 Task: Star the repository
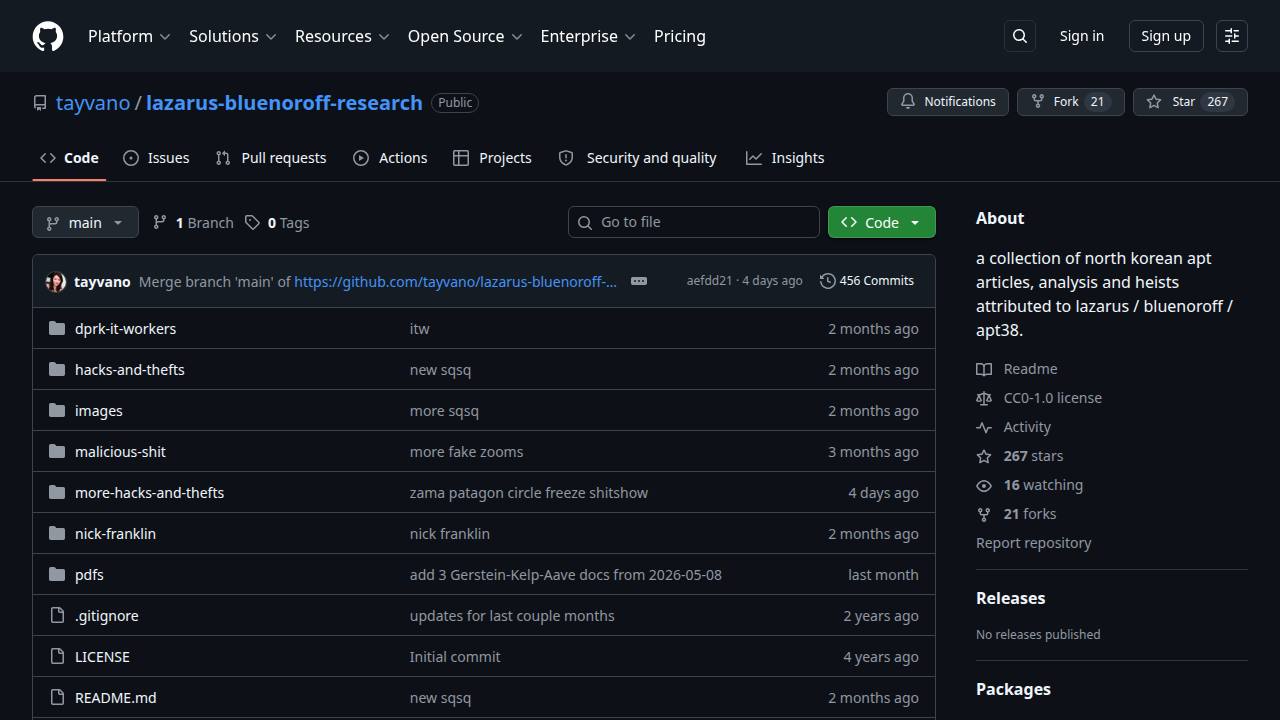(1190, 102)
